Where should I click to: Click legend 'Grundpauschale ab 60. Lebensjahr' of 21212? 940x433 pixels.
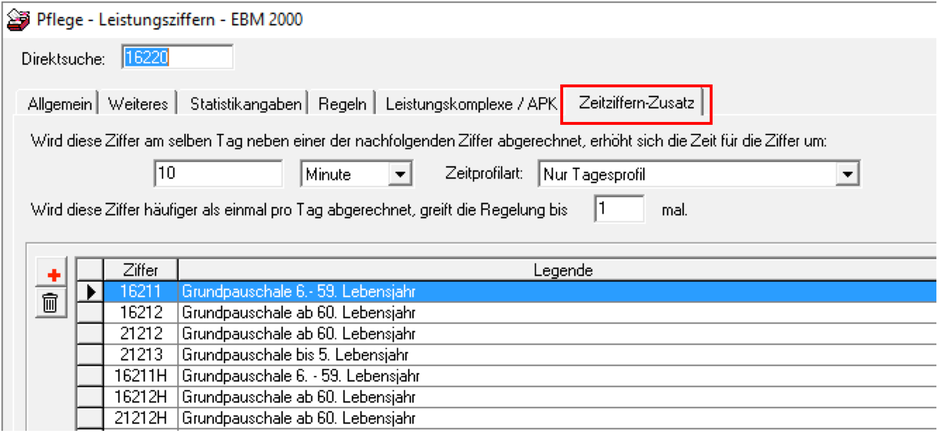298,334
